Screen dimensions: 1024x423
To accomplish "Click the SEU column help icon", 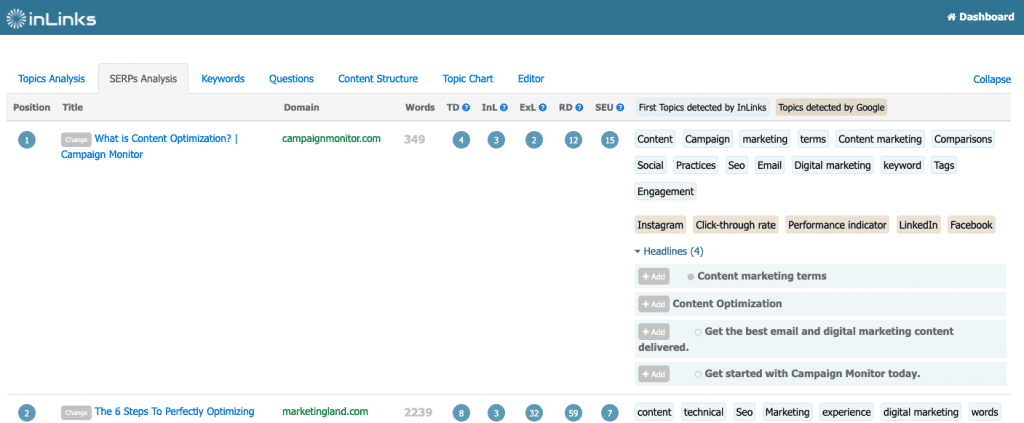I will (x=621, y=108).
